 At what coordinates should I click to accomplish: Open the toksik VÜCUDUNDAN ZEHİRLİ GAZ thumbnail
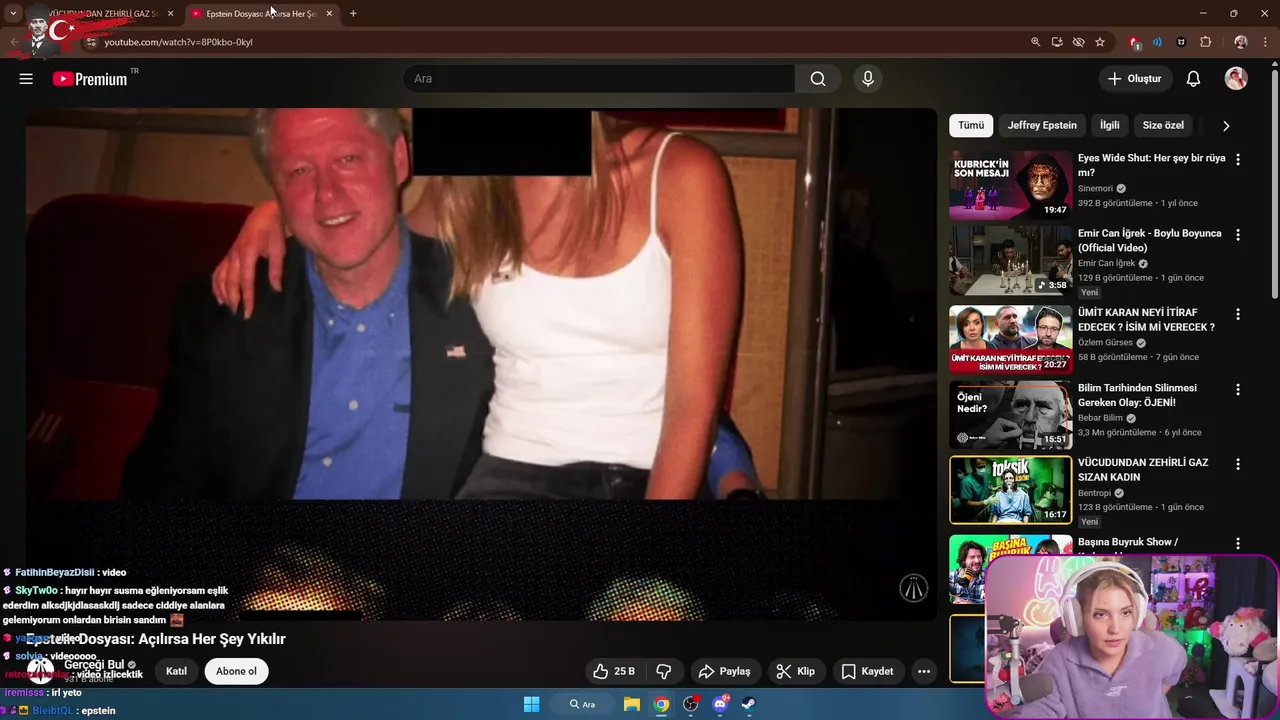[1010, 490]
